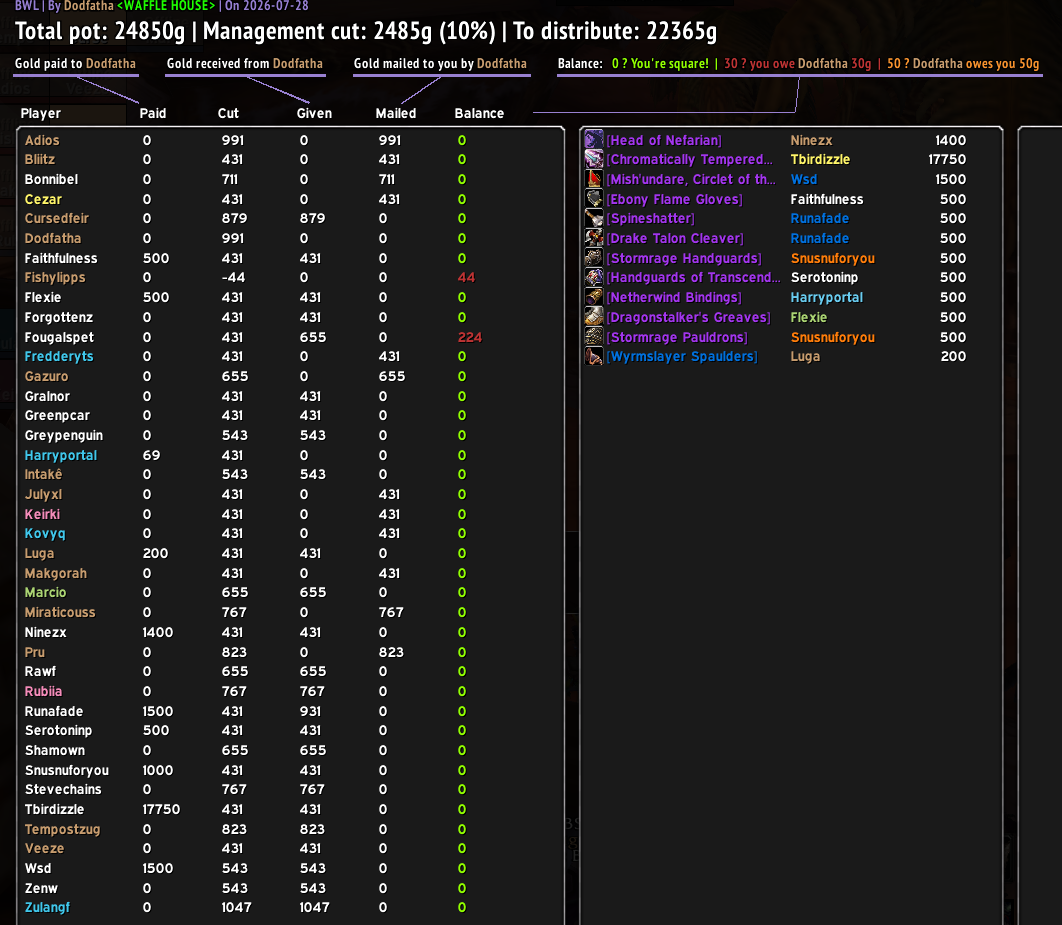Open the [Chromatically Tempered...] item link
This screenshot has height=925, width=1062.
pyautogui.click(x=689, y=160)
